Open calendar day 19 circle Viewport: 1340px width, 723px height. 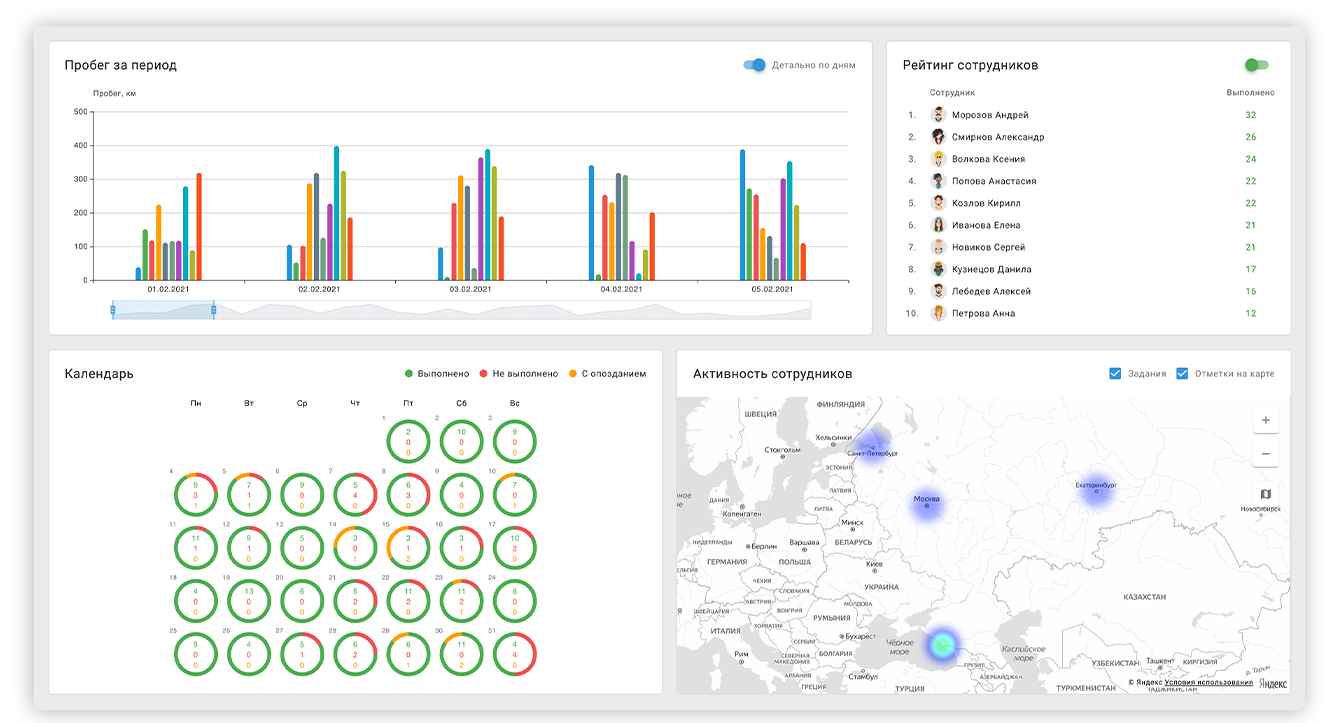pyautogui.click(x=249, y=601)
